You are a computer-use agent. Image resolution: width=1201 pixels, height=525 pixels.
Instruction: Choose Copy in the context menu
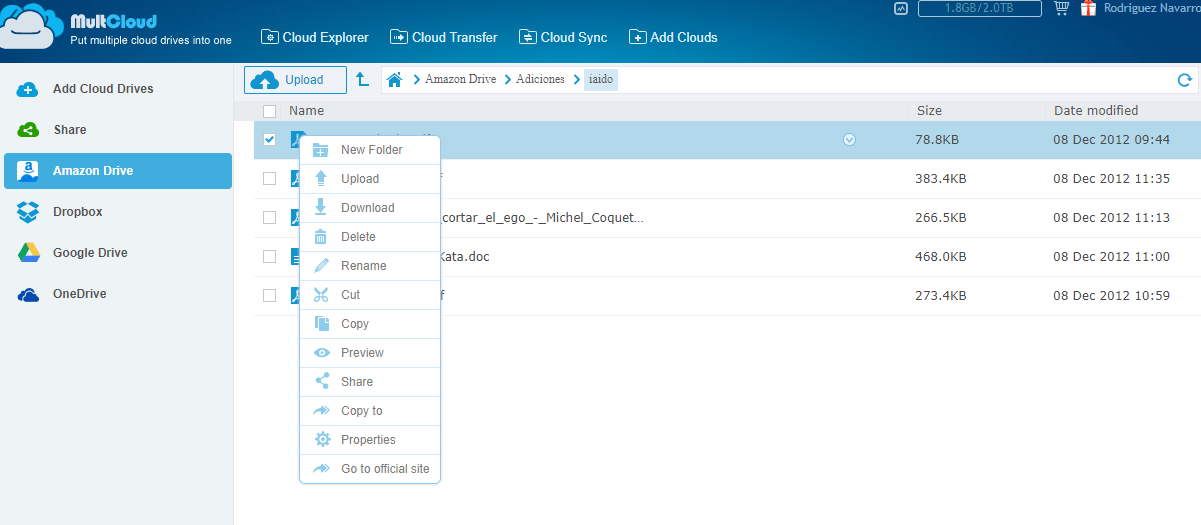[370, 324]
